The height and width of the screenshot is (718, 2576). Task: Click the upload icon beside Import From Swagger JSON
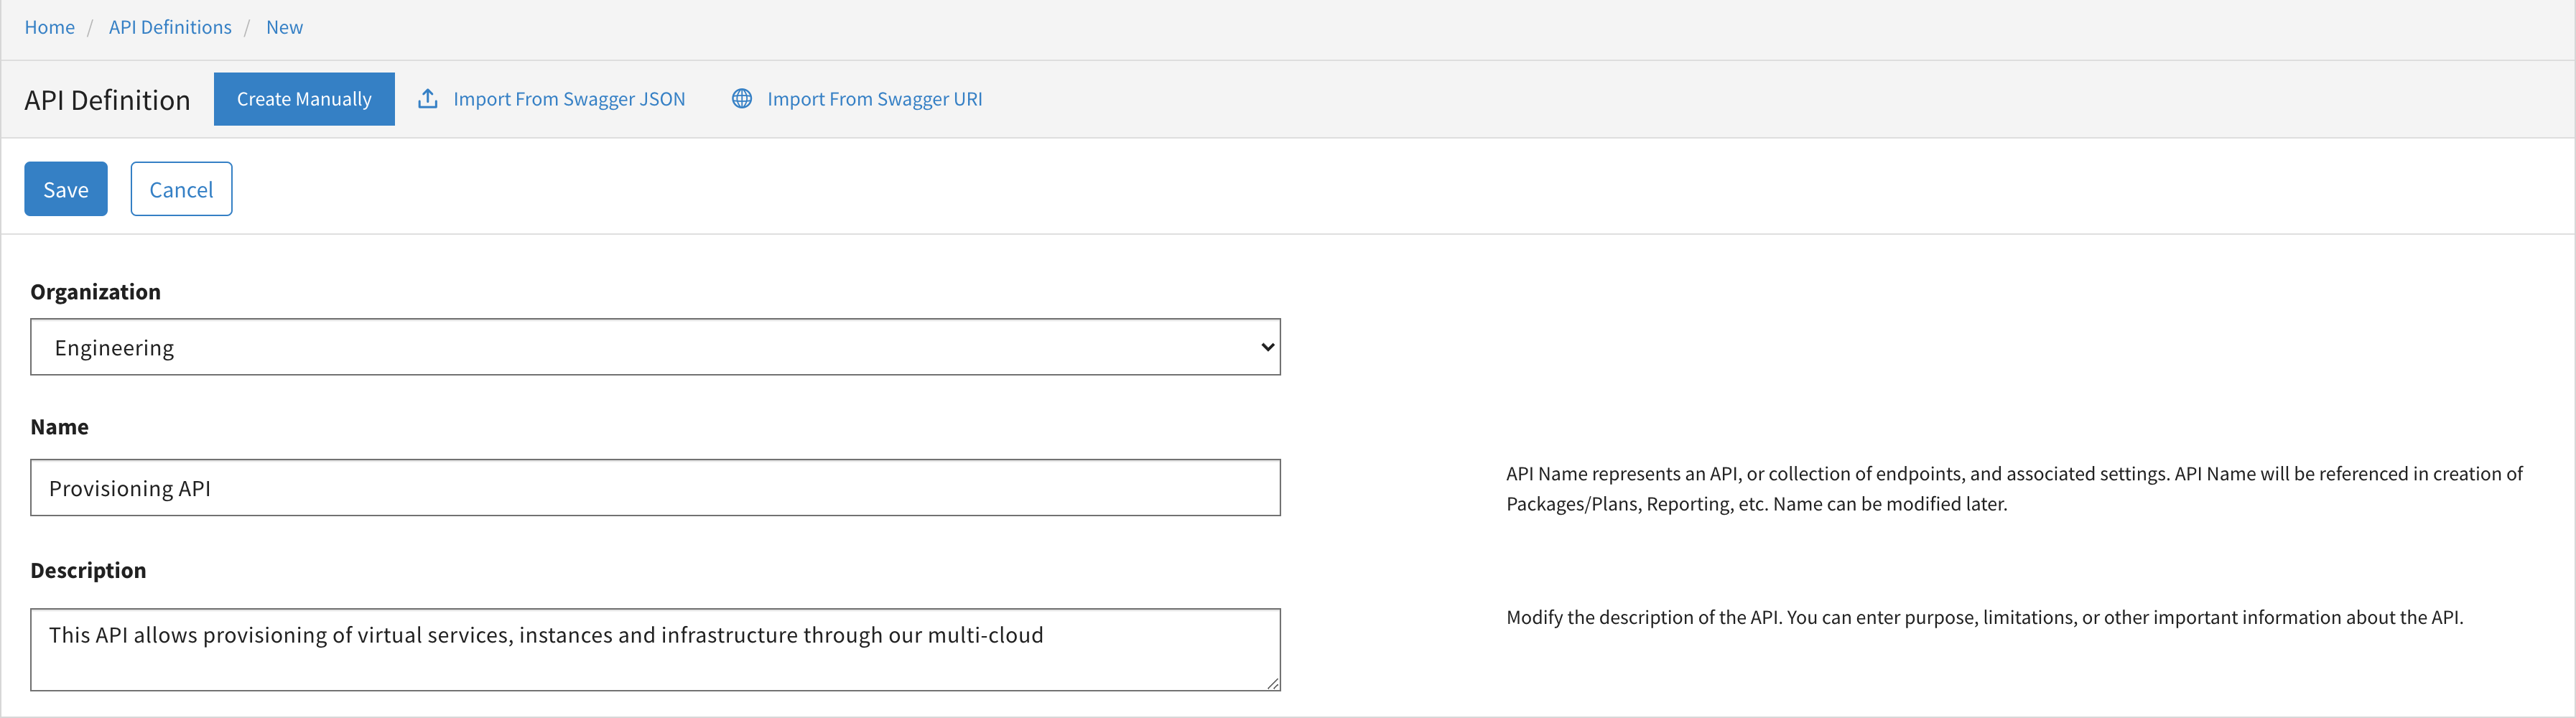(x=427, y=98)
